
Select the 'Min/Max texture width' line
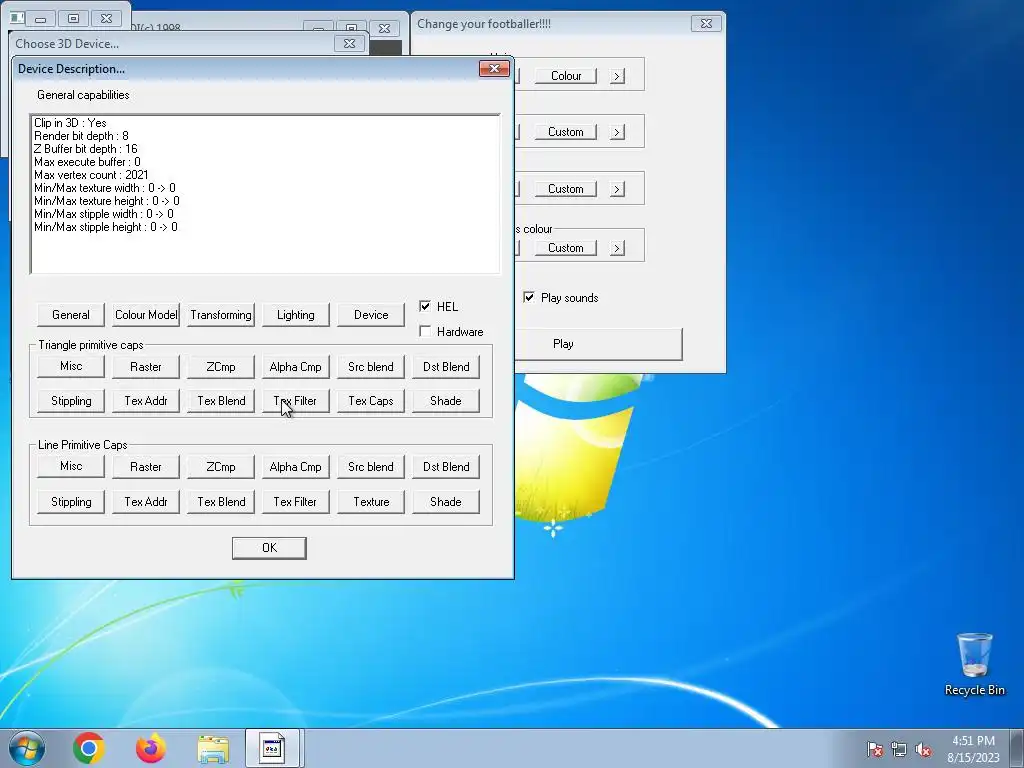click(104, 188)
